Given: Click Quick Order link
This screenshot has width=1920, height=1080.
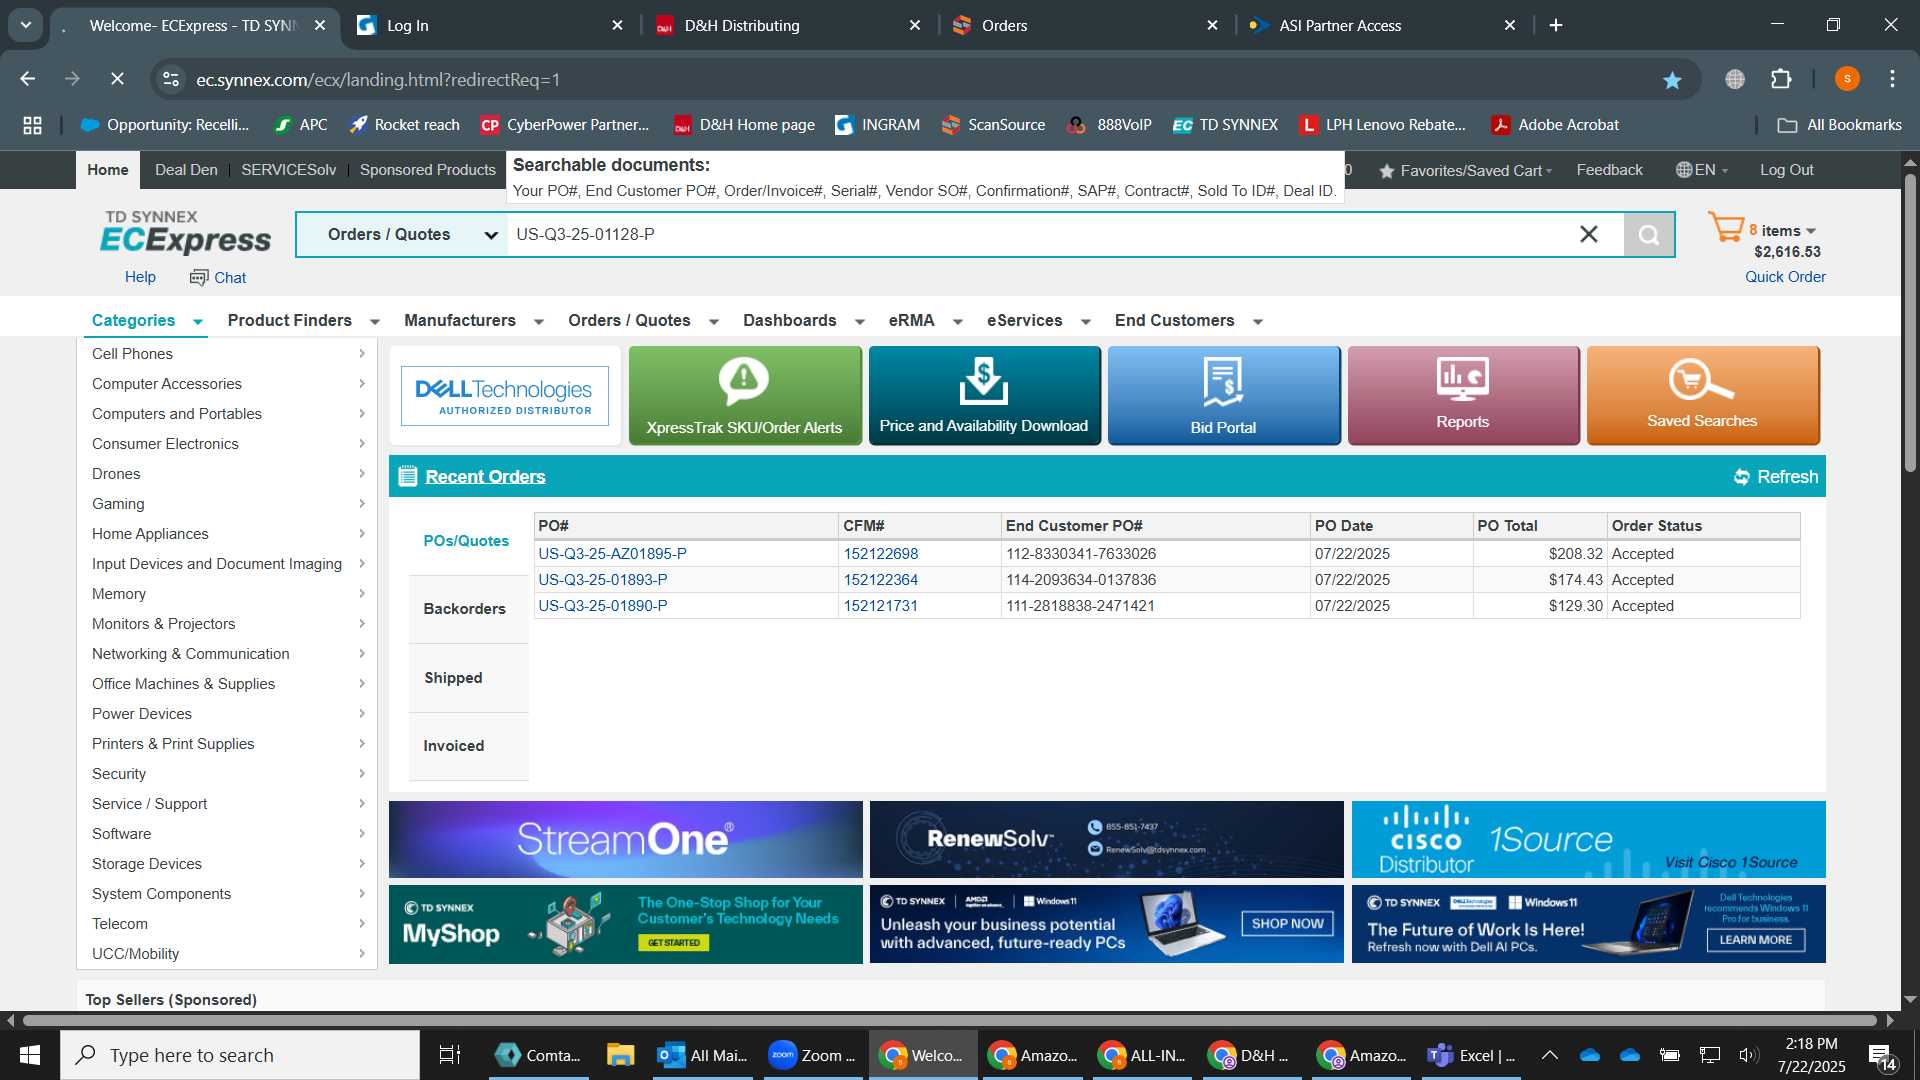Looking at the screenshot, I should click(1785, 277).
